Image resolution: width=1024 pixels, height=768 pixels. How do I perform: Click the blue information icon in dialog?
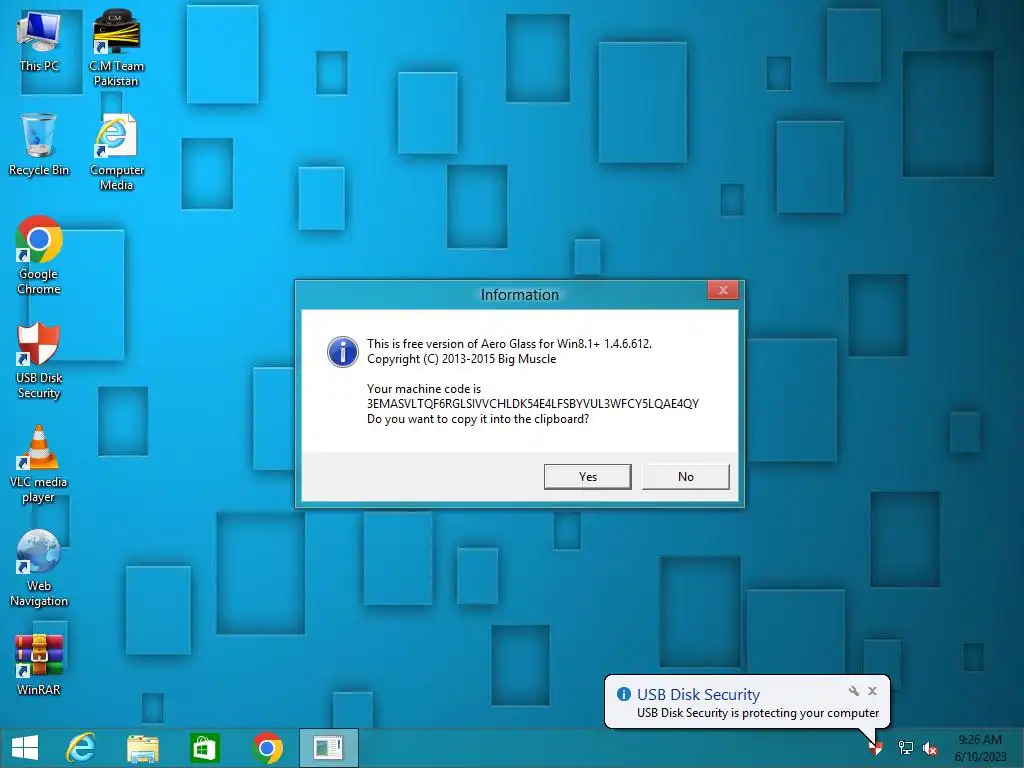click(343, 352)
